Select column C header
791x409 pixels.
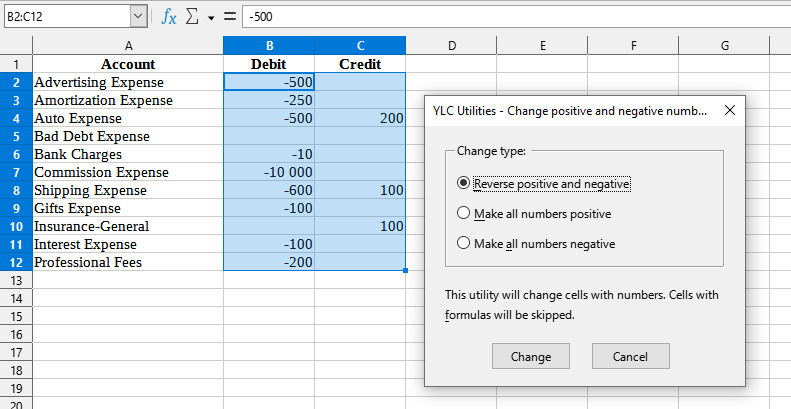[360, 45]
